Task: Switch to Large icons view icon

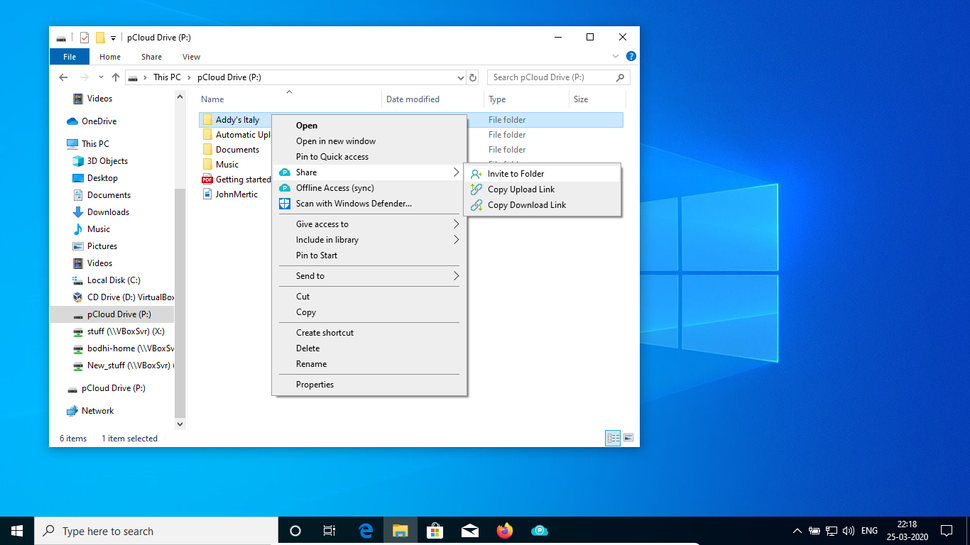Action: pos(629,439)
